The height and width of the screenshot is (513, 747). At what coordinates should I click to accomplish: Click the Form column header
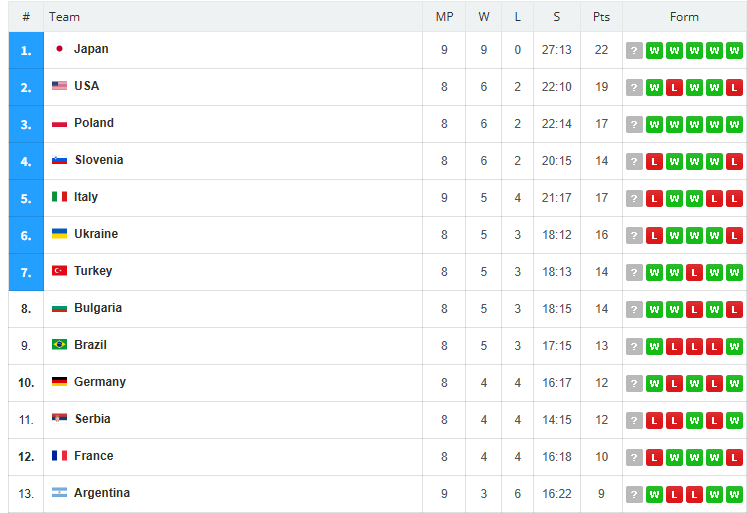click(684, 17)
